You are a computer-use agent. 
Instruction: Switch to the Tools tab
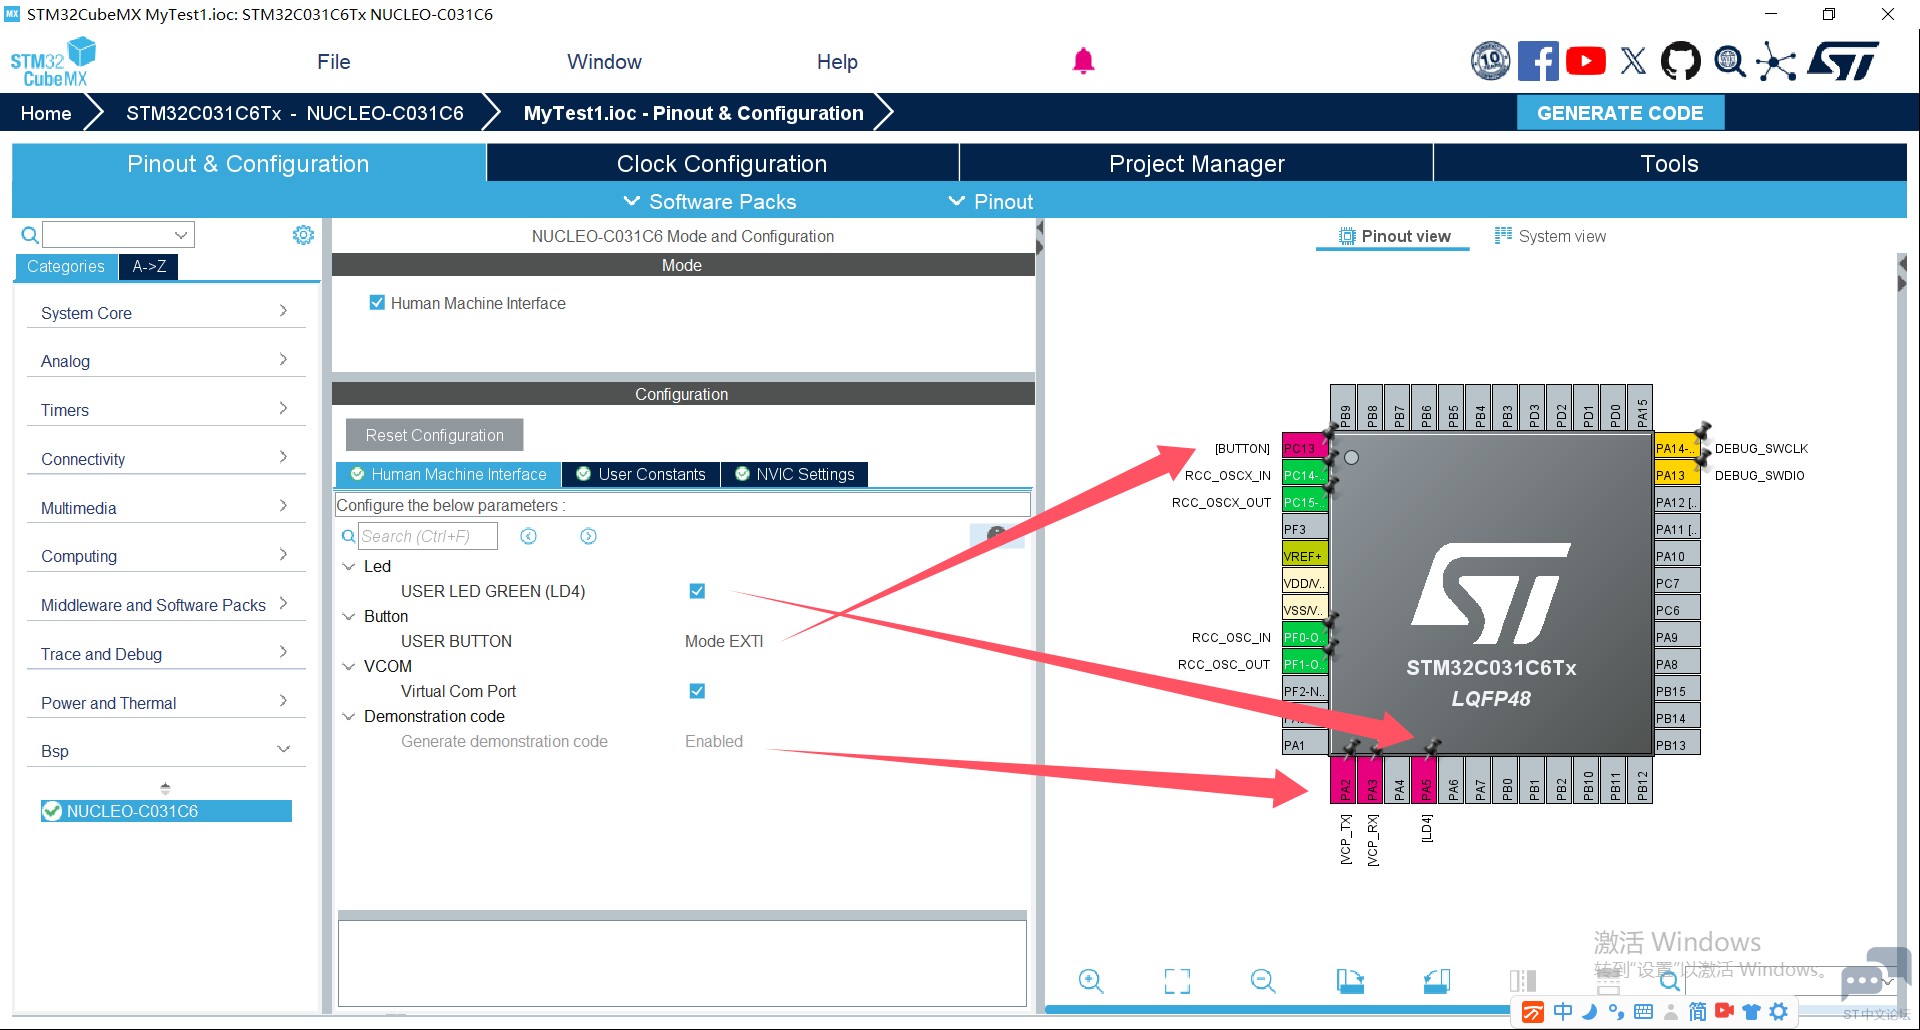coord(1670,164)
